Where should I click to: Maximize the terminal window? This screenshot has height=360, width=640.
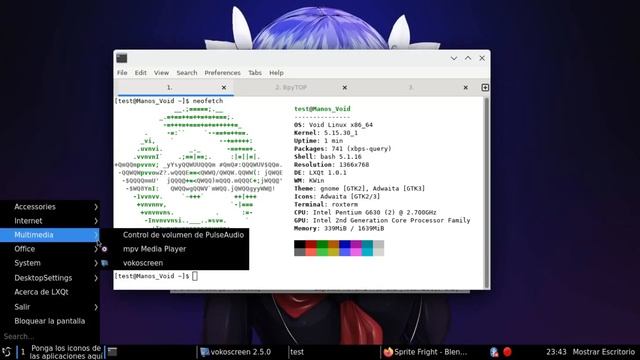pos(468,58)
